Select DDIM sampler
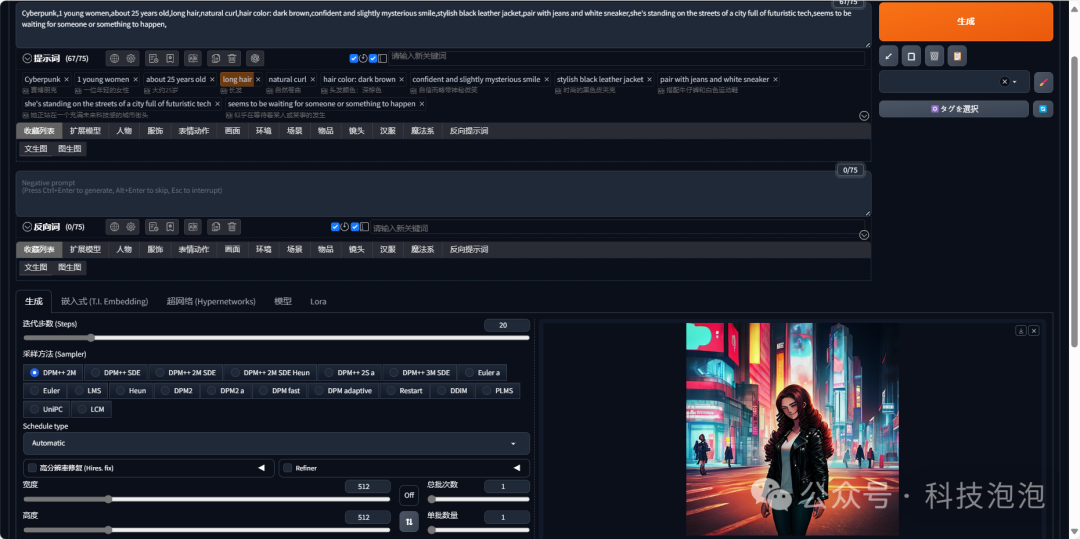The width and height of the screenshot is (1080, 539). point(452,390)
